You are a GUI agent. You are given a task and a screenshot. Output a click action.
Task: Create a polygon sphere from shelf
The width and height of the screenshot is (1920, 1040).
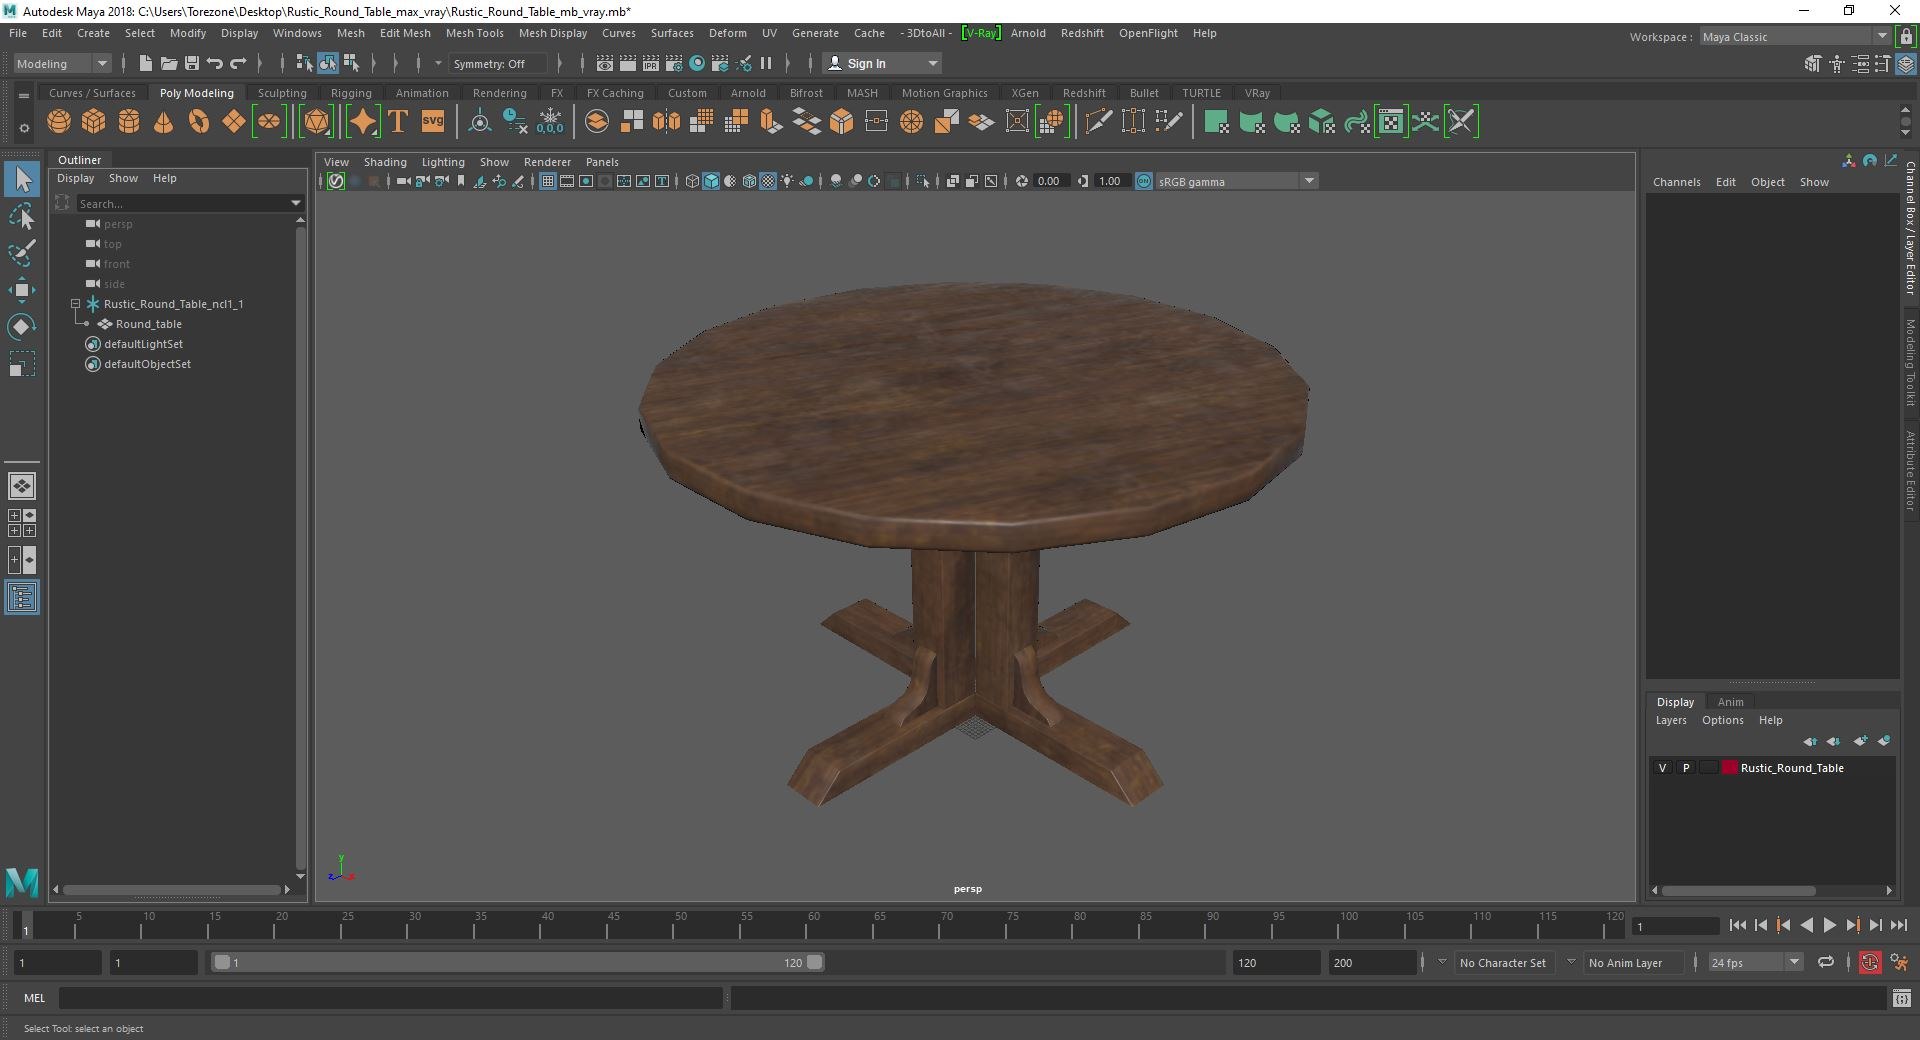tap(59, 122)
